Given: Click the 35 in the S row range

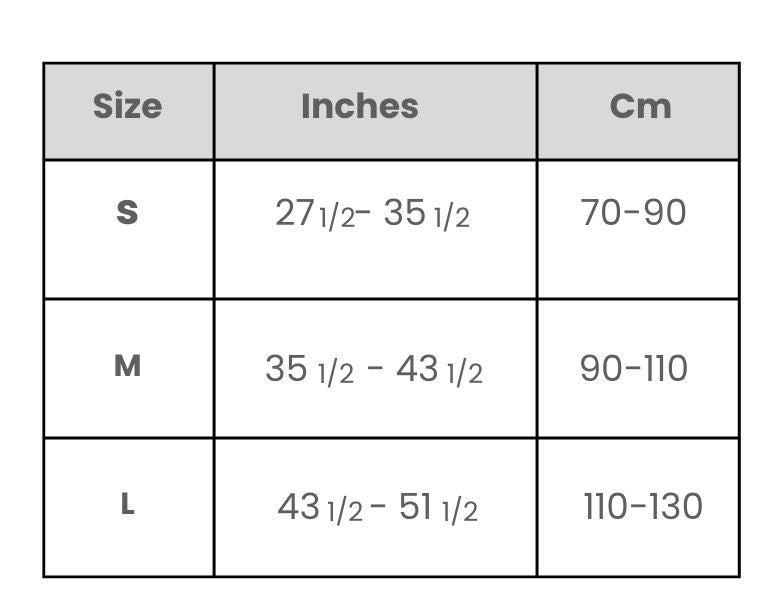Looking at the screenshot, I should 404,212.
